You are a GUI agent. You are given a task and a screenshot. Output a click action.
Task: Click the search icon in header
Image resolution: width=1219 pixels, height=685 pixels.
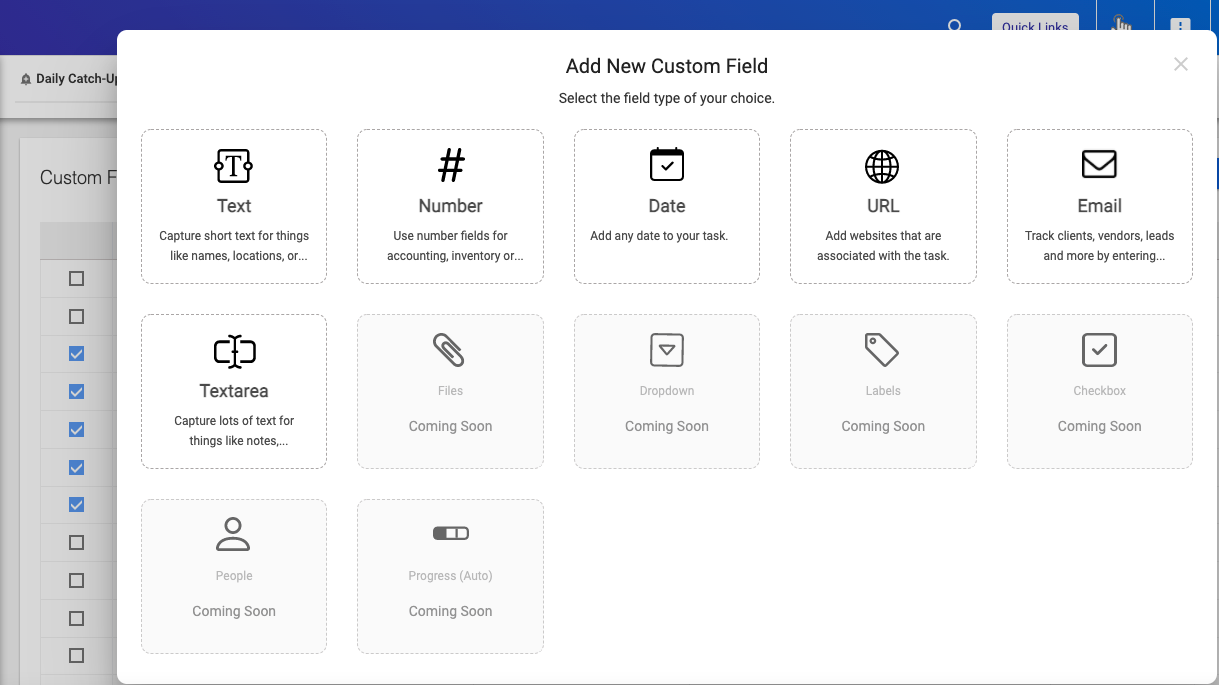click(955, 26)
